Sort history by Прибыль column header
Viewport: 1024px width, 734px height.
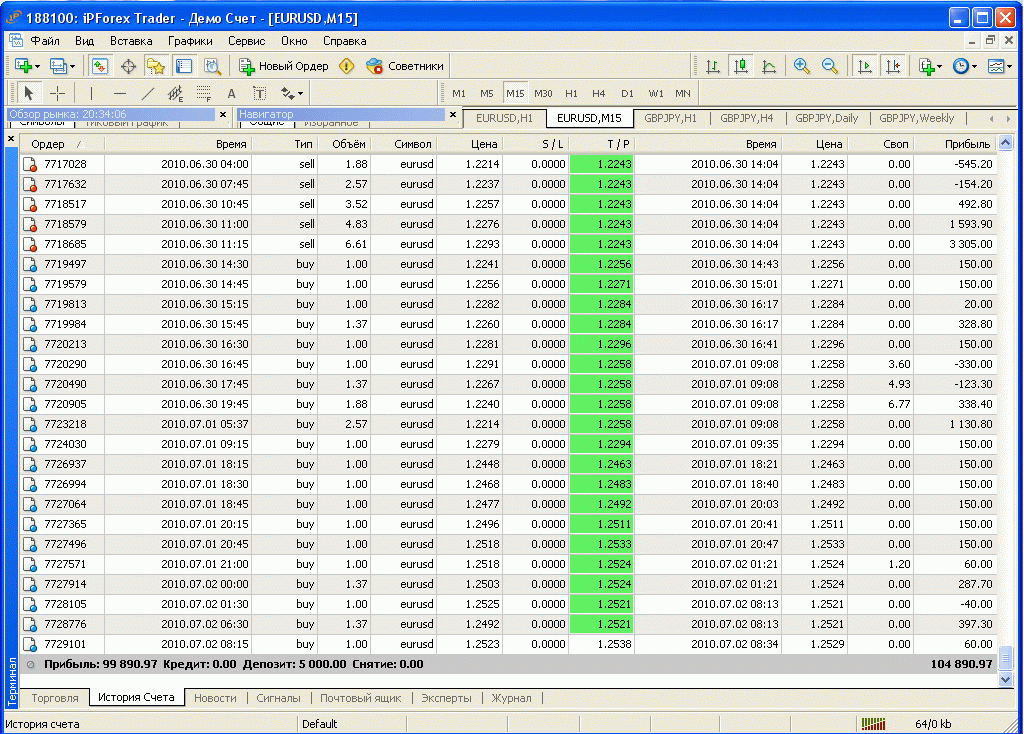(967, 144)
